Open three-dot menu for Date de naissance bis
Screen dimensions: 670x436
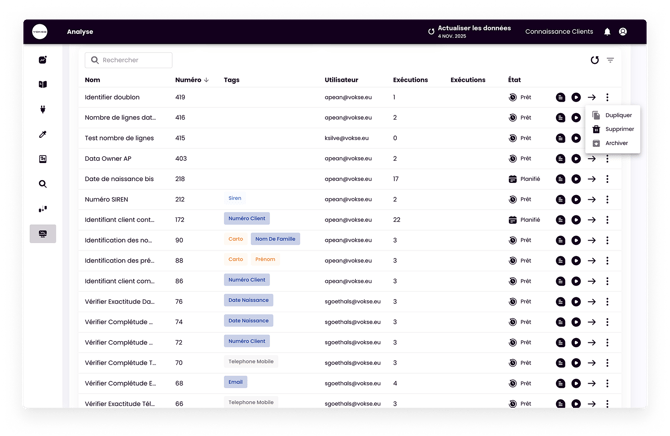point(607,179)
